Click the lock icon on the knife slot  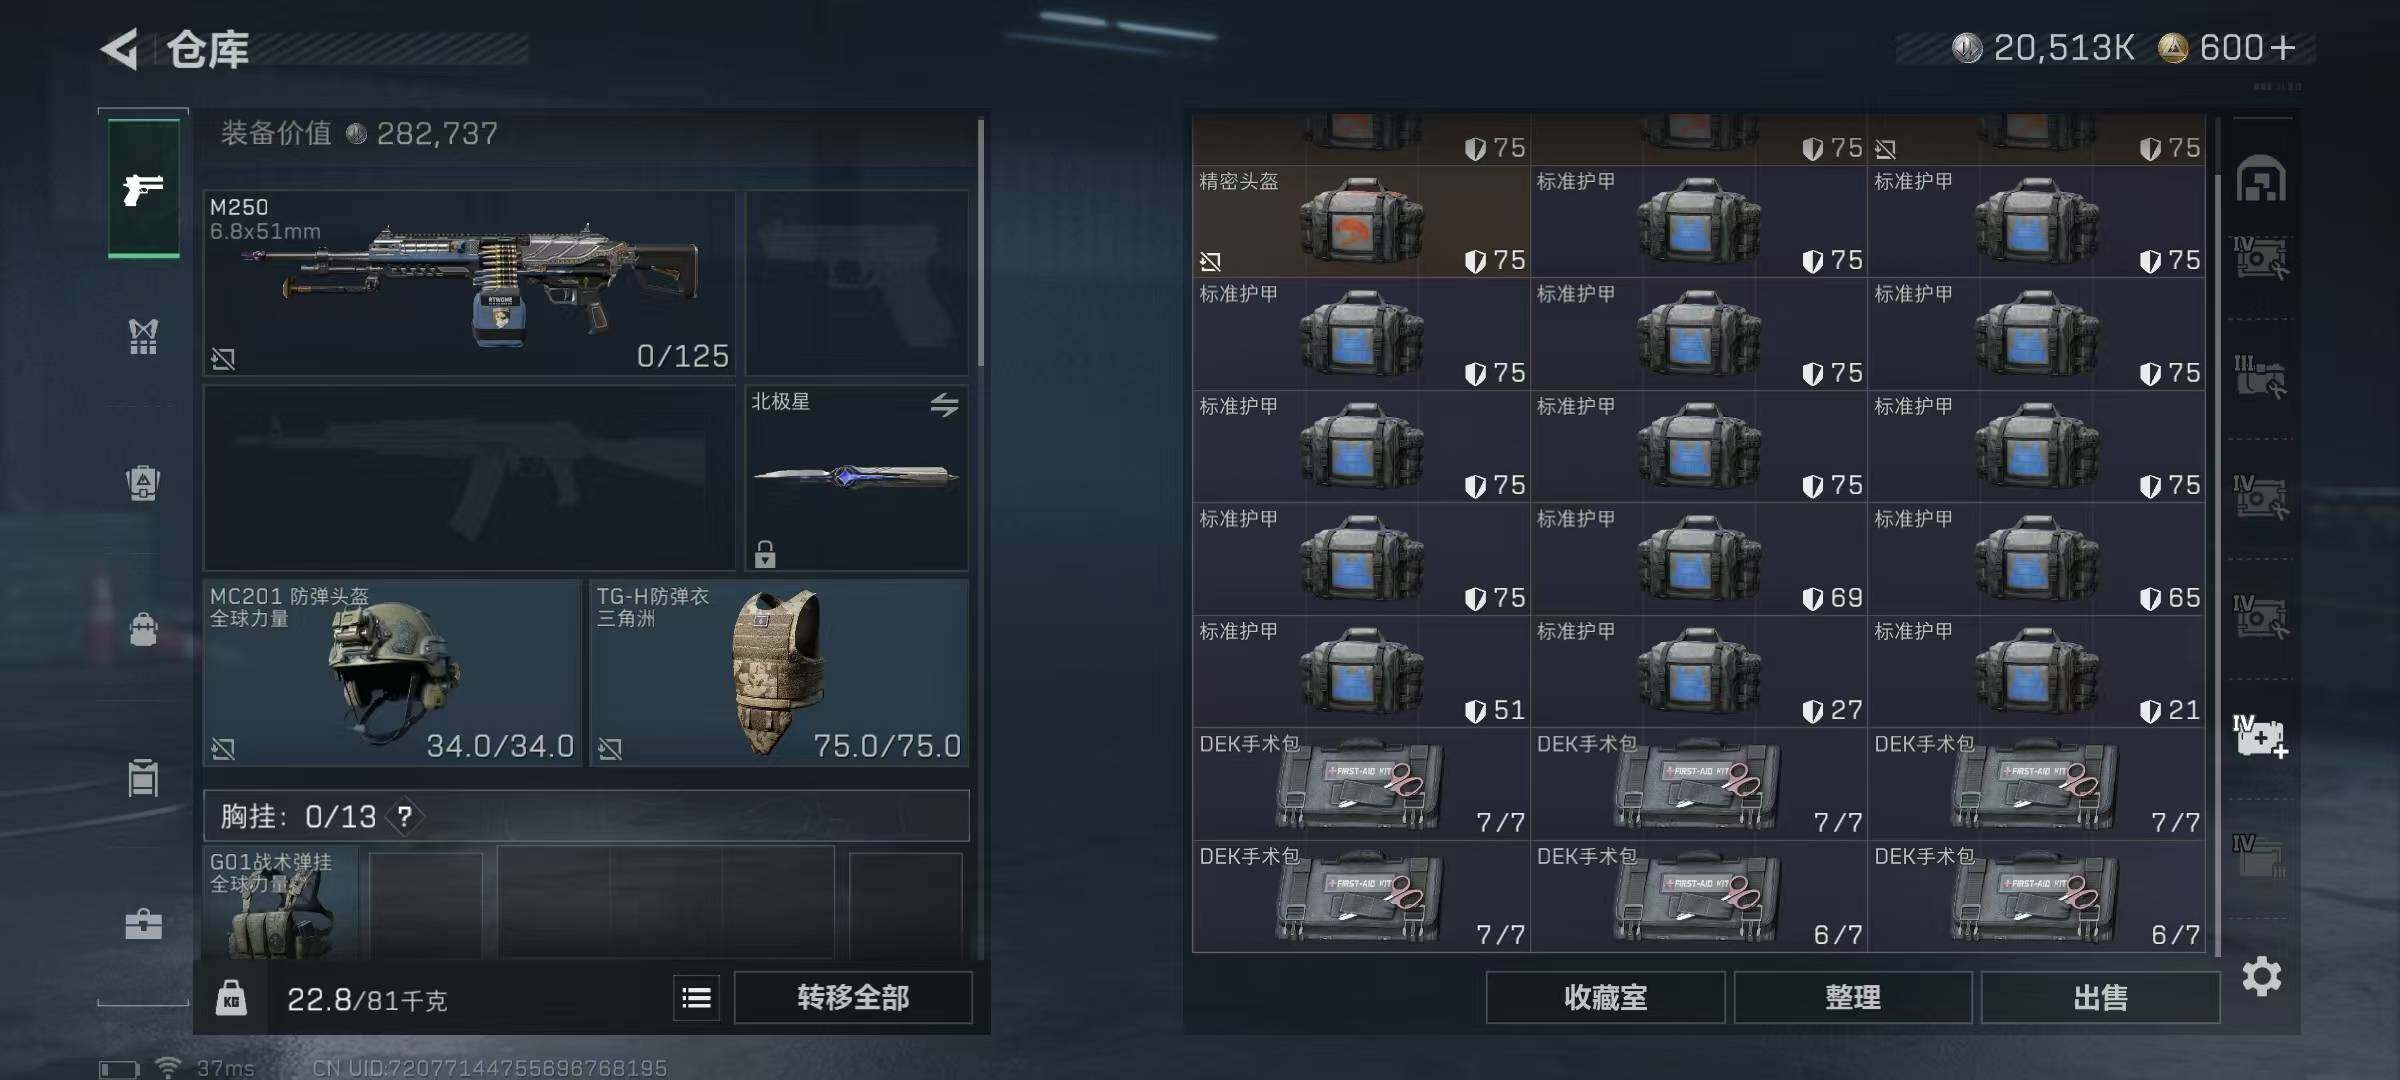pyautogui.click(x=765, y=553)
